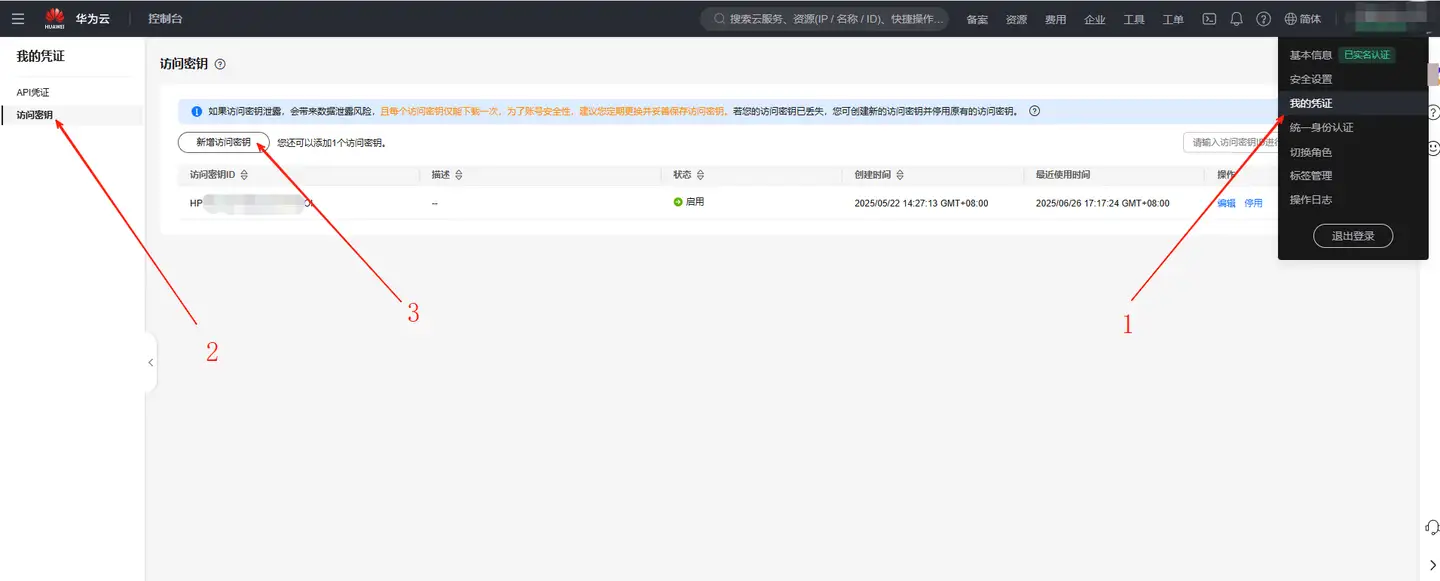Click help icon at end of info banner

[1034, 111]
